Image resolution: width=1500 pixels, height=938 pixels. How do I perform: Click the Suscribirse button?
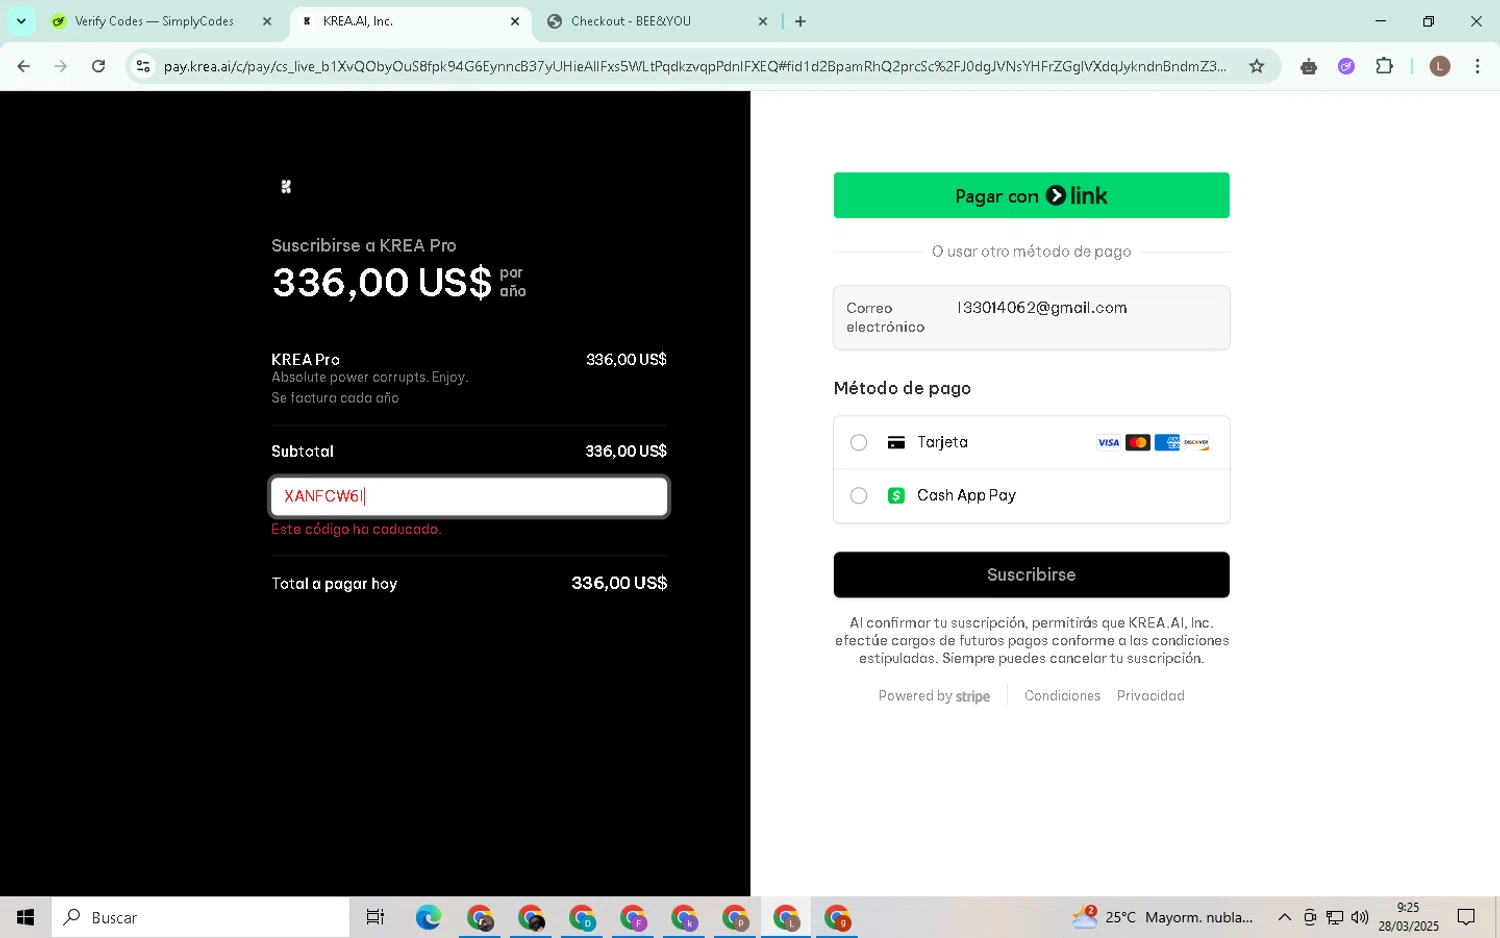coord(1031,575)
